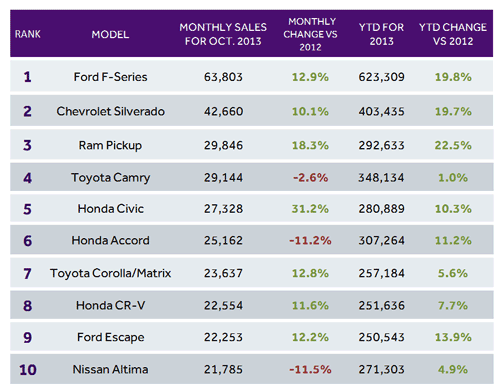
Task: Click the Monthly Change vs 2012 header
Action: (x=310, y=34)
